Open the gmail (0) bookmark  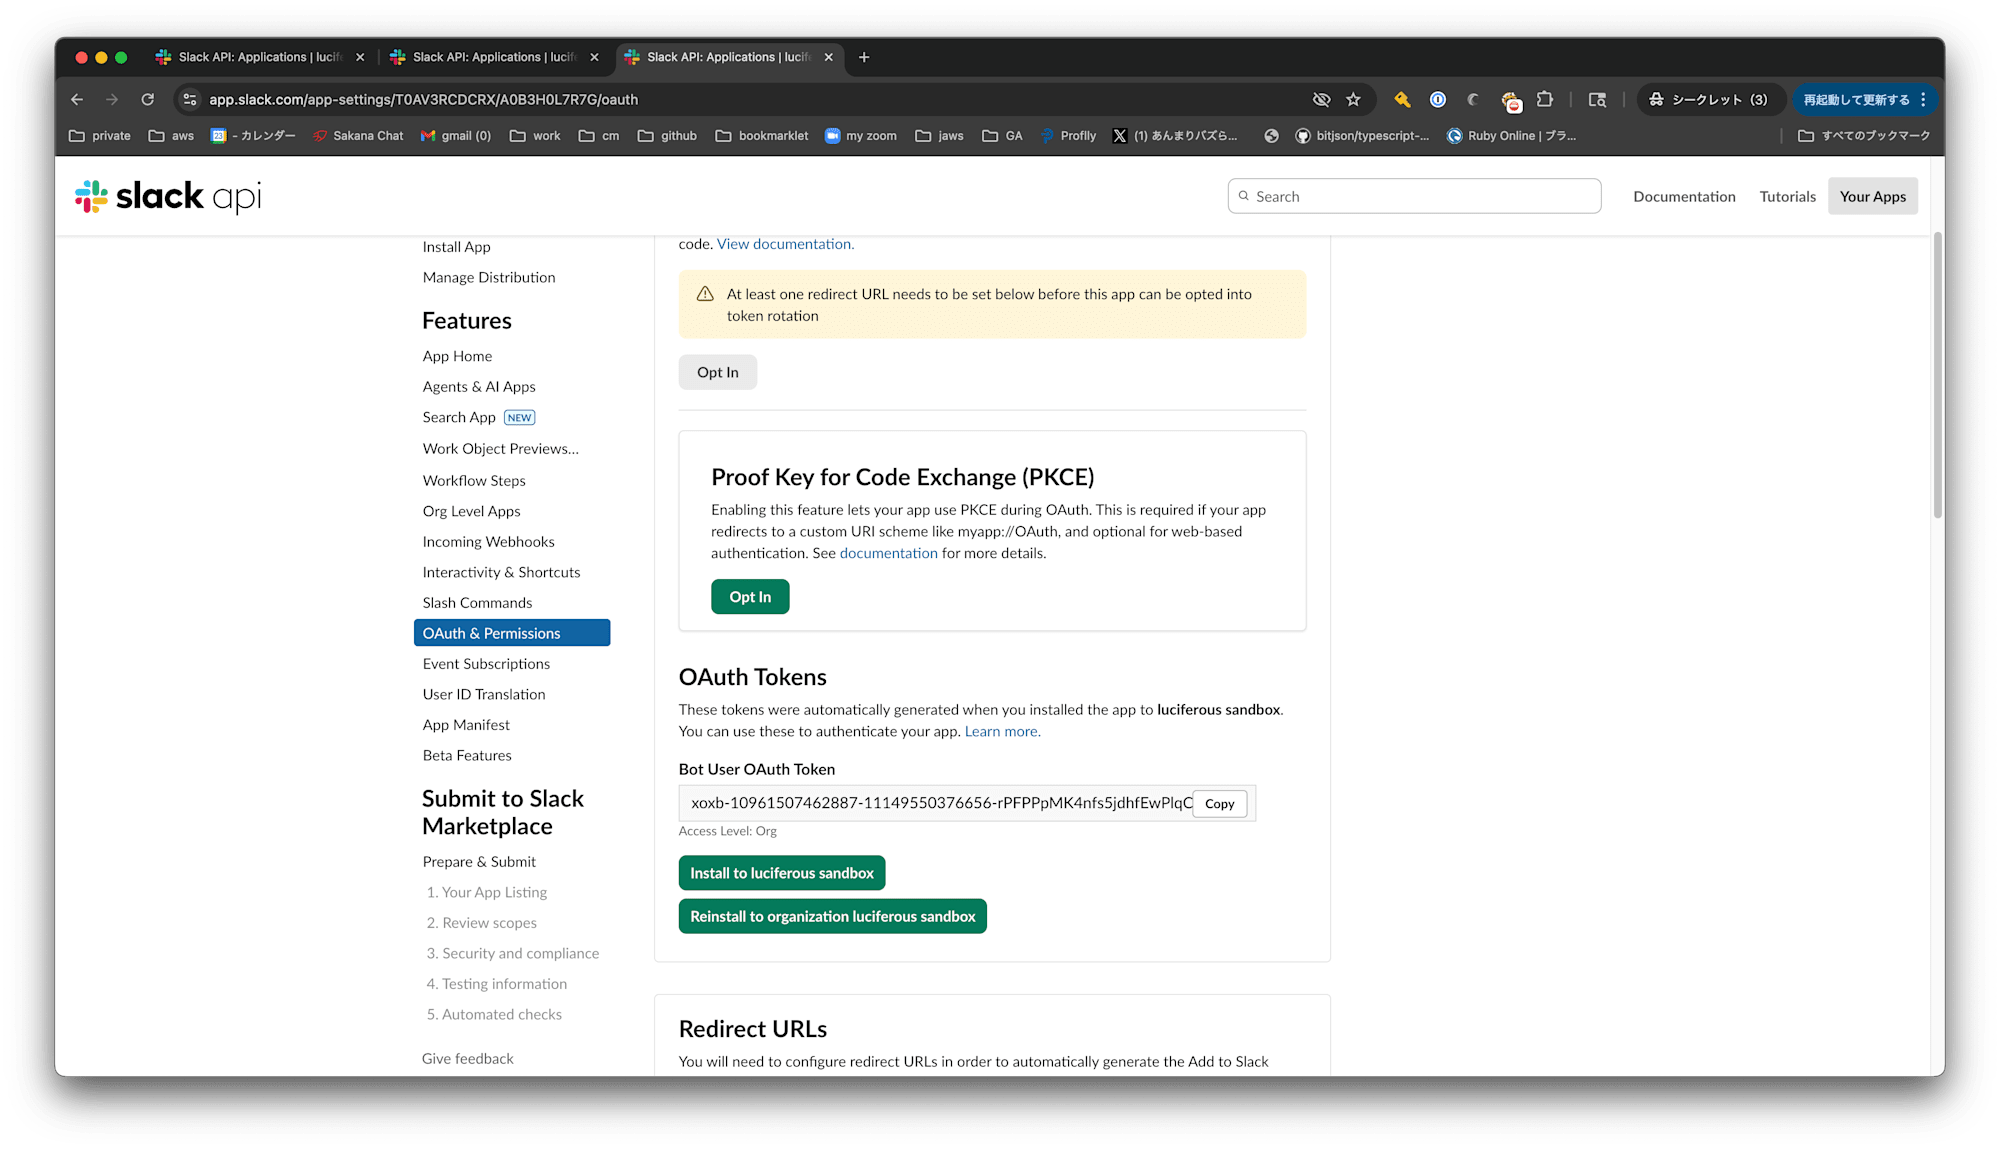click(x=456, y=136)
